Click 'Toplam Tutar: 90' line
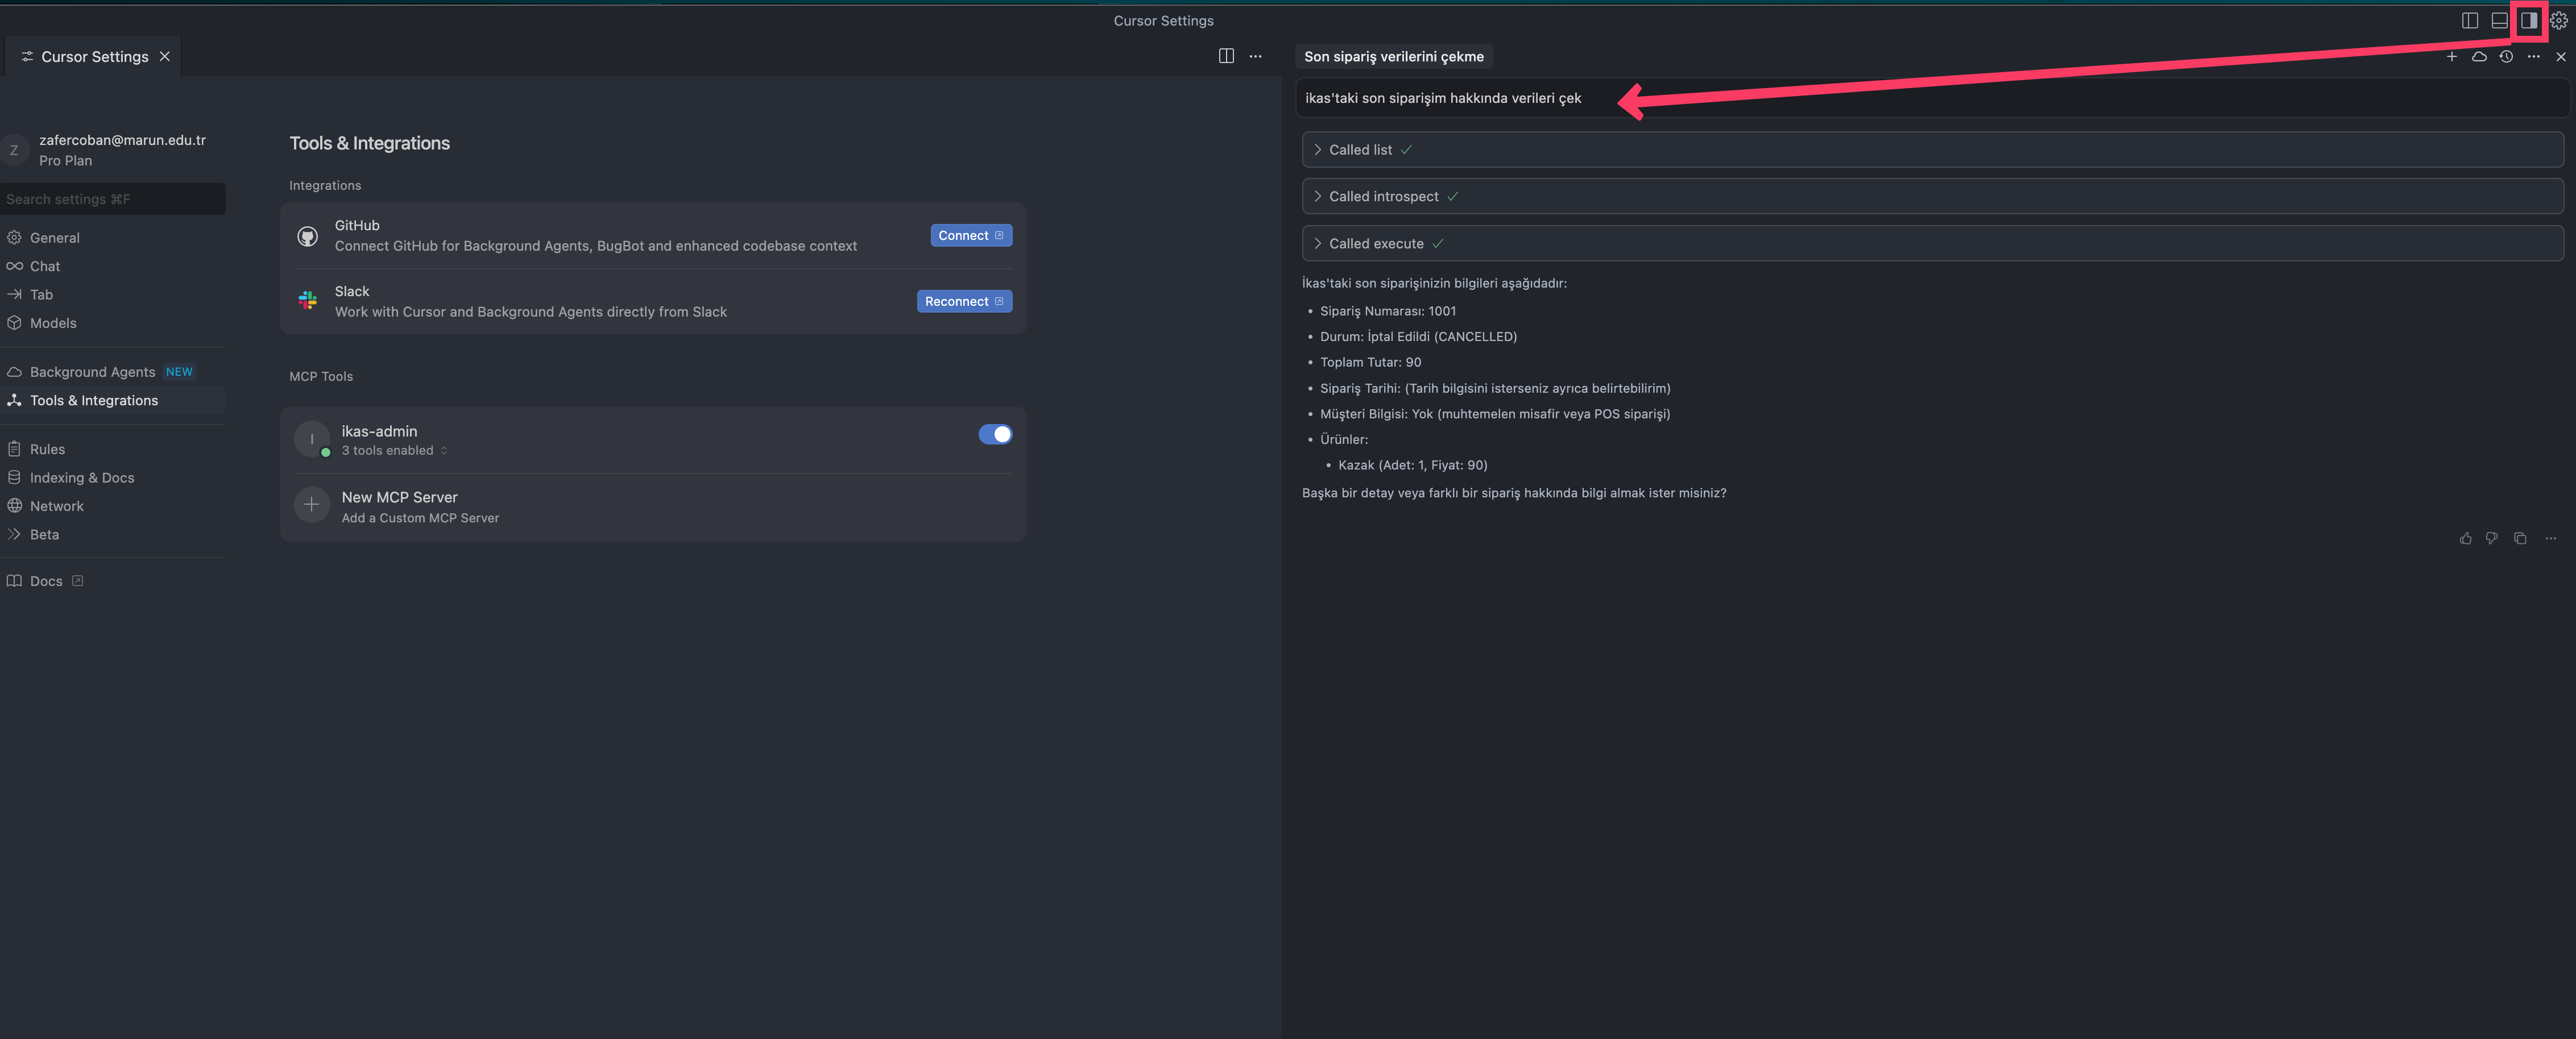 (x=1370, y=363)
